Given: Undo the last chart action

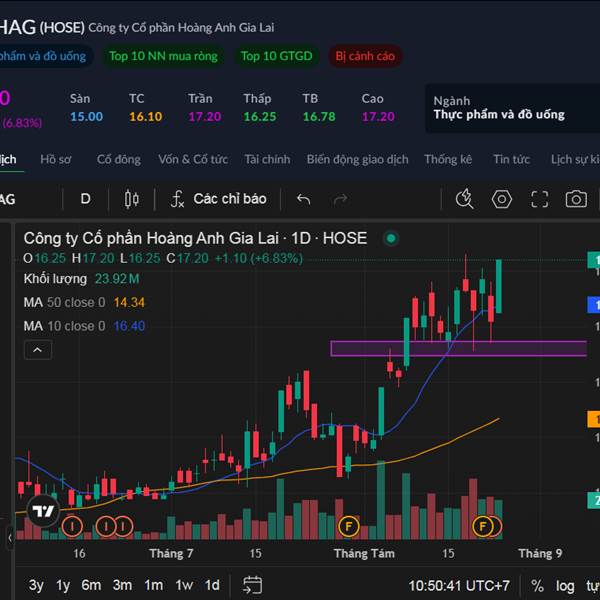Looking at the screenshot, I should tap(303, 199).
